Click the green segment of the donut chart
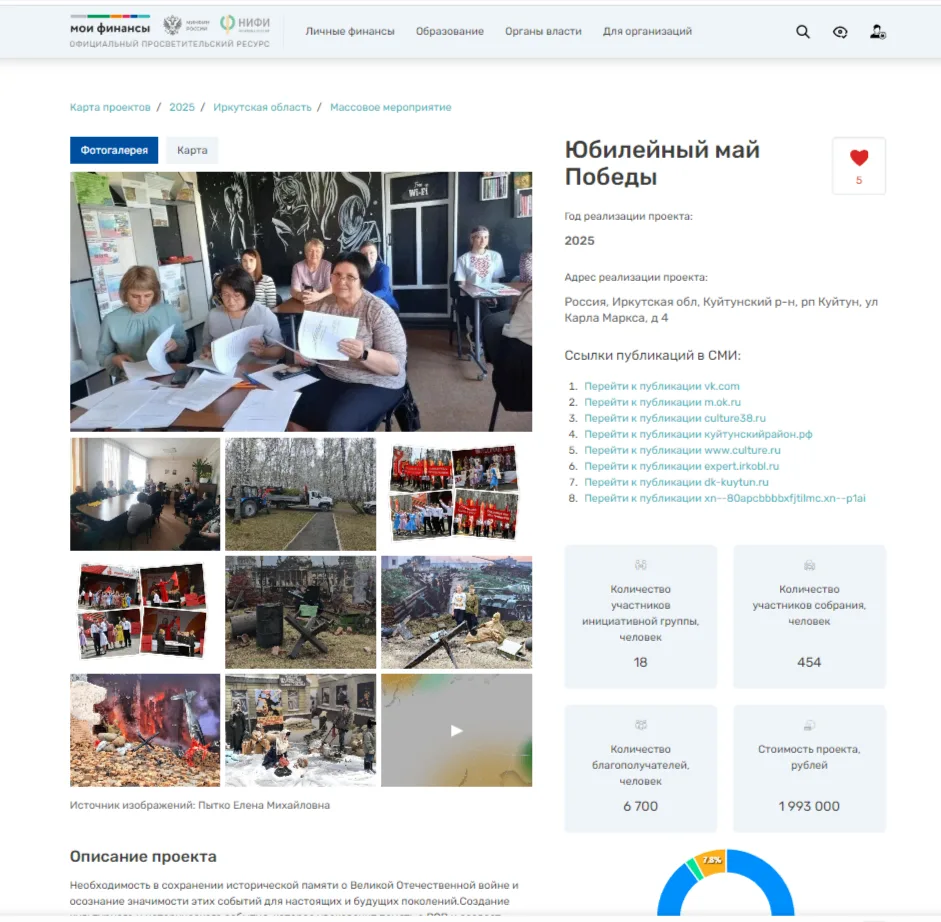The width and height of the screenshot is (941, 922). [x=694, y=870]
